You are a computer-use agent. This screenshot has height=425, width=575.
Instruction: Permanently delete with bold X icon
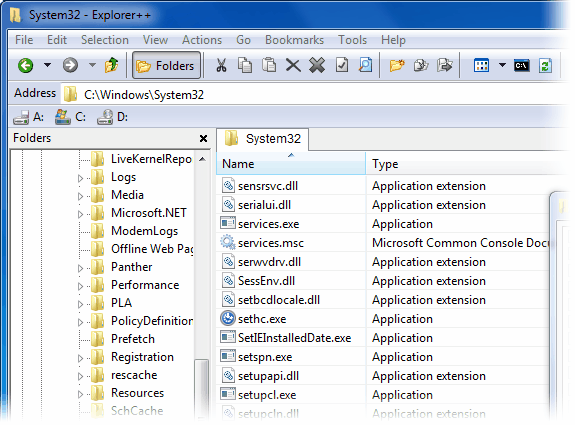(x=317, y=66)
